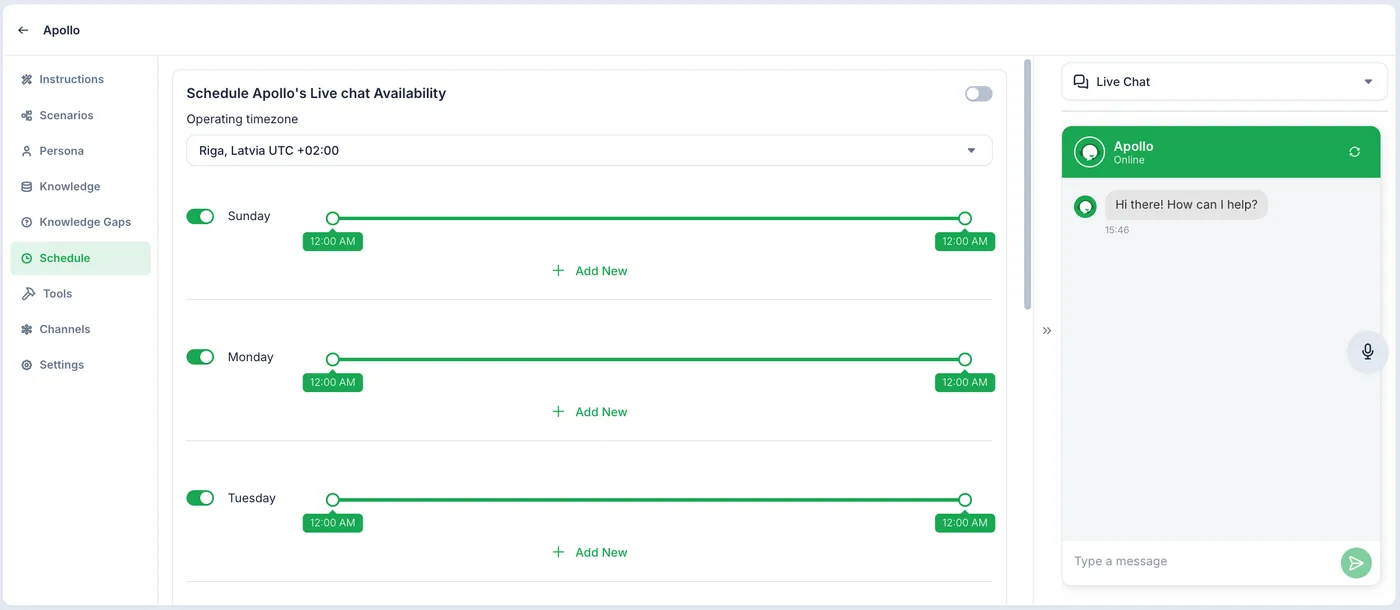Click the Operating timezone label
The height and width of the screenshot is (610, 1400).
[x=242, y=119]
